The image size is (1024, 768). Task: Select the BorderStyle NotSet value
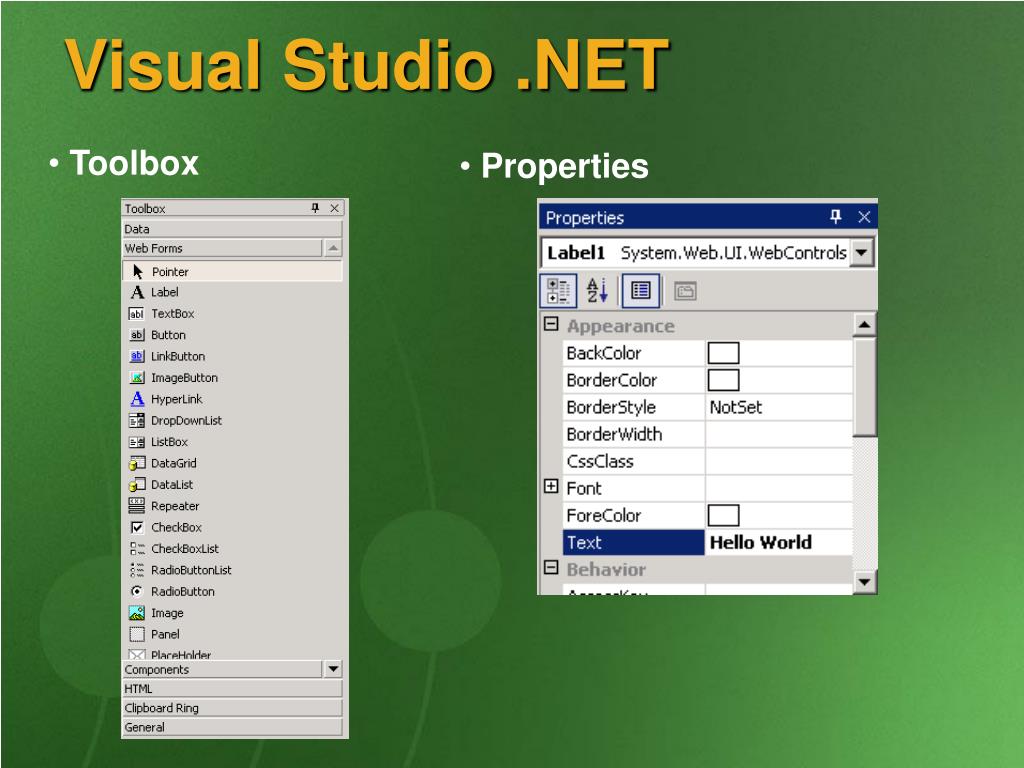pos(779,407)
